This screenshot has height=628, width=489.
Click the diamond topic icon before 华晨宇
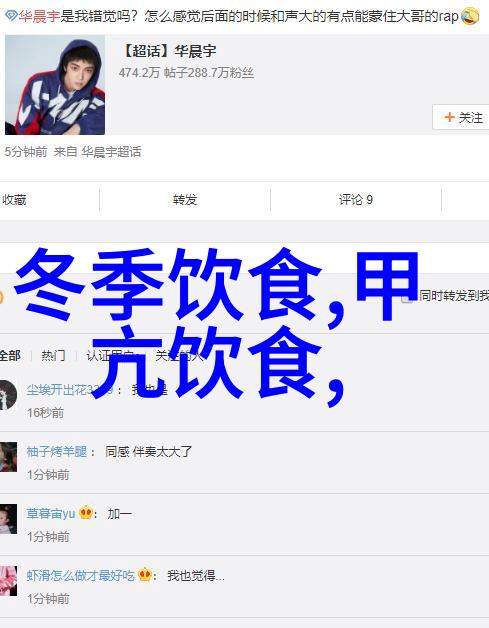tap(11, 16)
